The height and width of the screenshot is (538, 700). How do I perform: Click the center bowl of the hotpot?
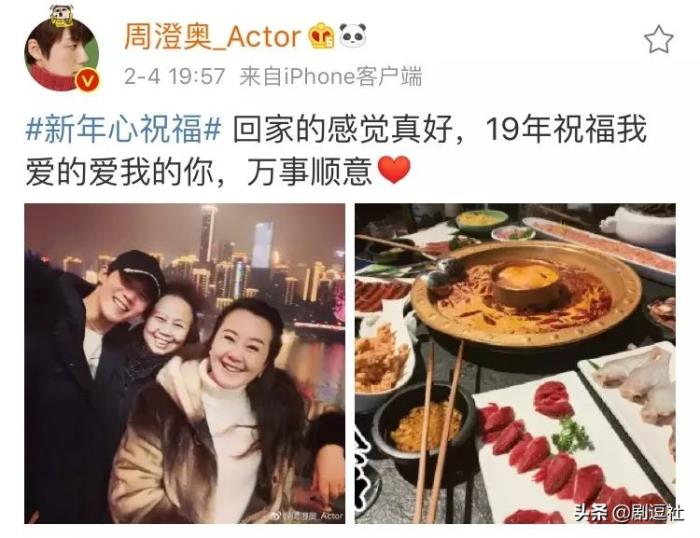point(525,282)
